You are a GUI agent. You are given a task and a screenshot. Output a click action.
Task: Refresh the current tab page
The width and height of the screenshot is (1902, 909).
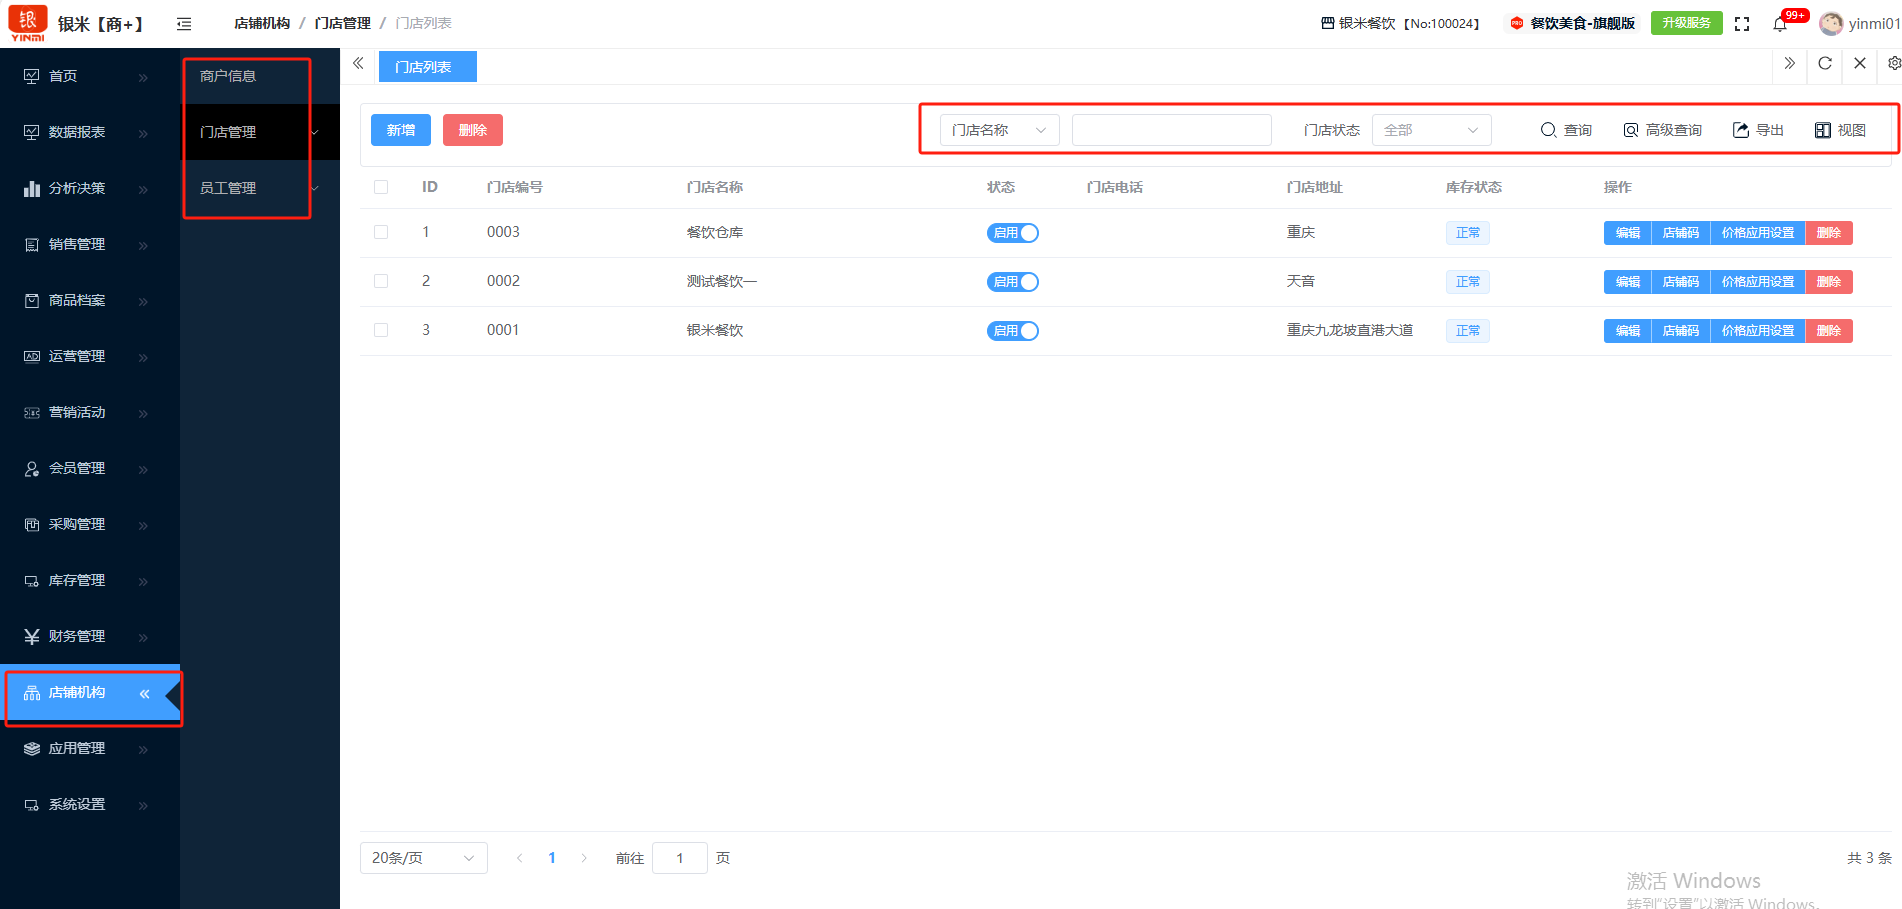point(1825,64)
